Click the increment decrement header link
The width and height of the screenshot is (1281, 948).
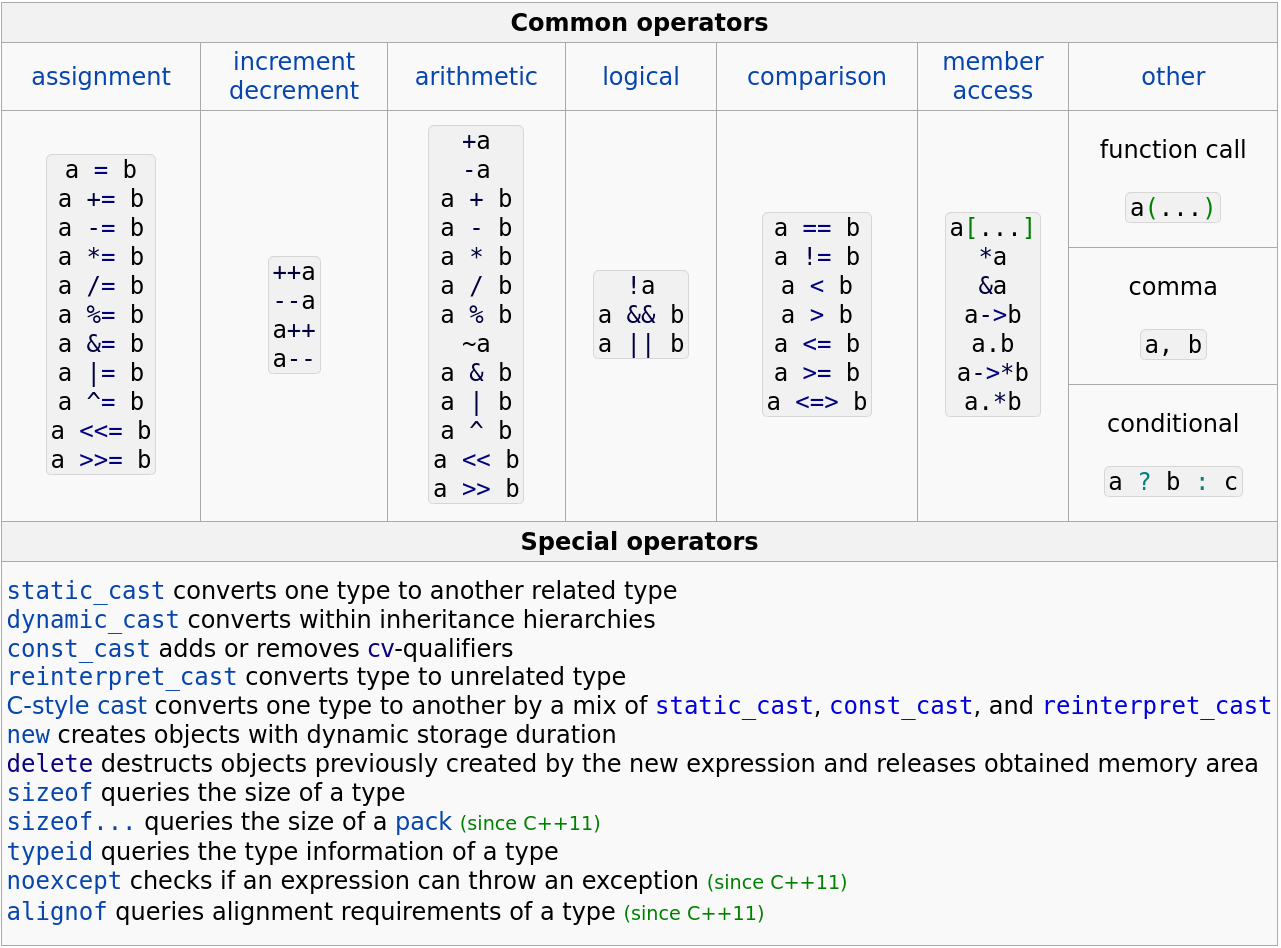293,76
